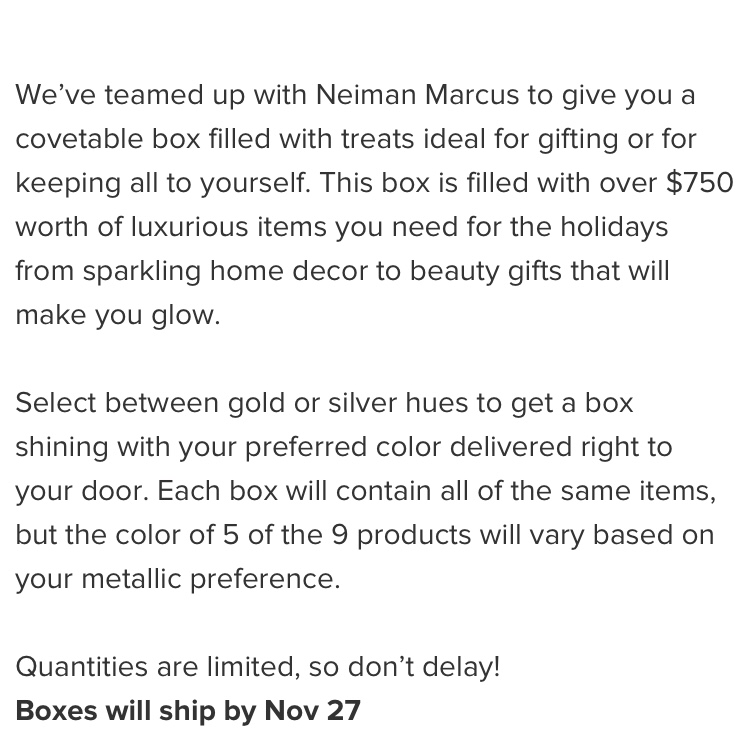The width and height of the screenshot is (737, 744).
Task: Click the words "metallic preference."
Action: point(211,579)
